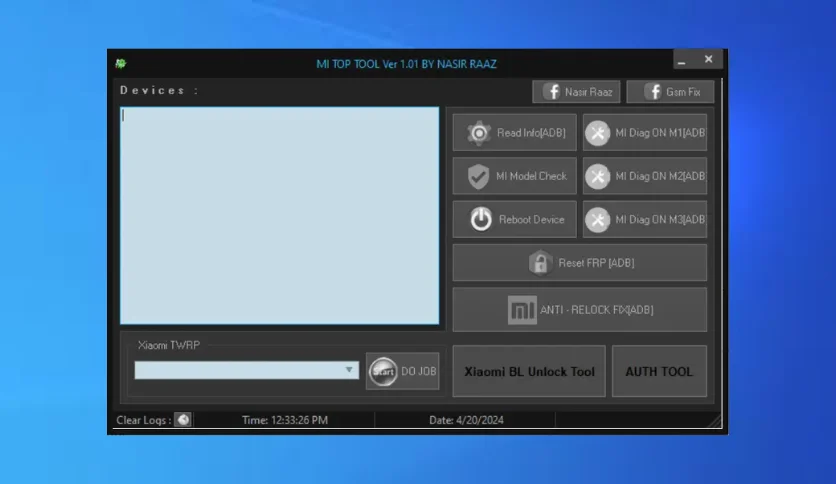Open the Xiaomi TWRP dropdown arrow

coord(349,370)
